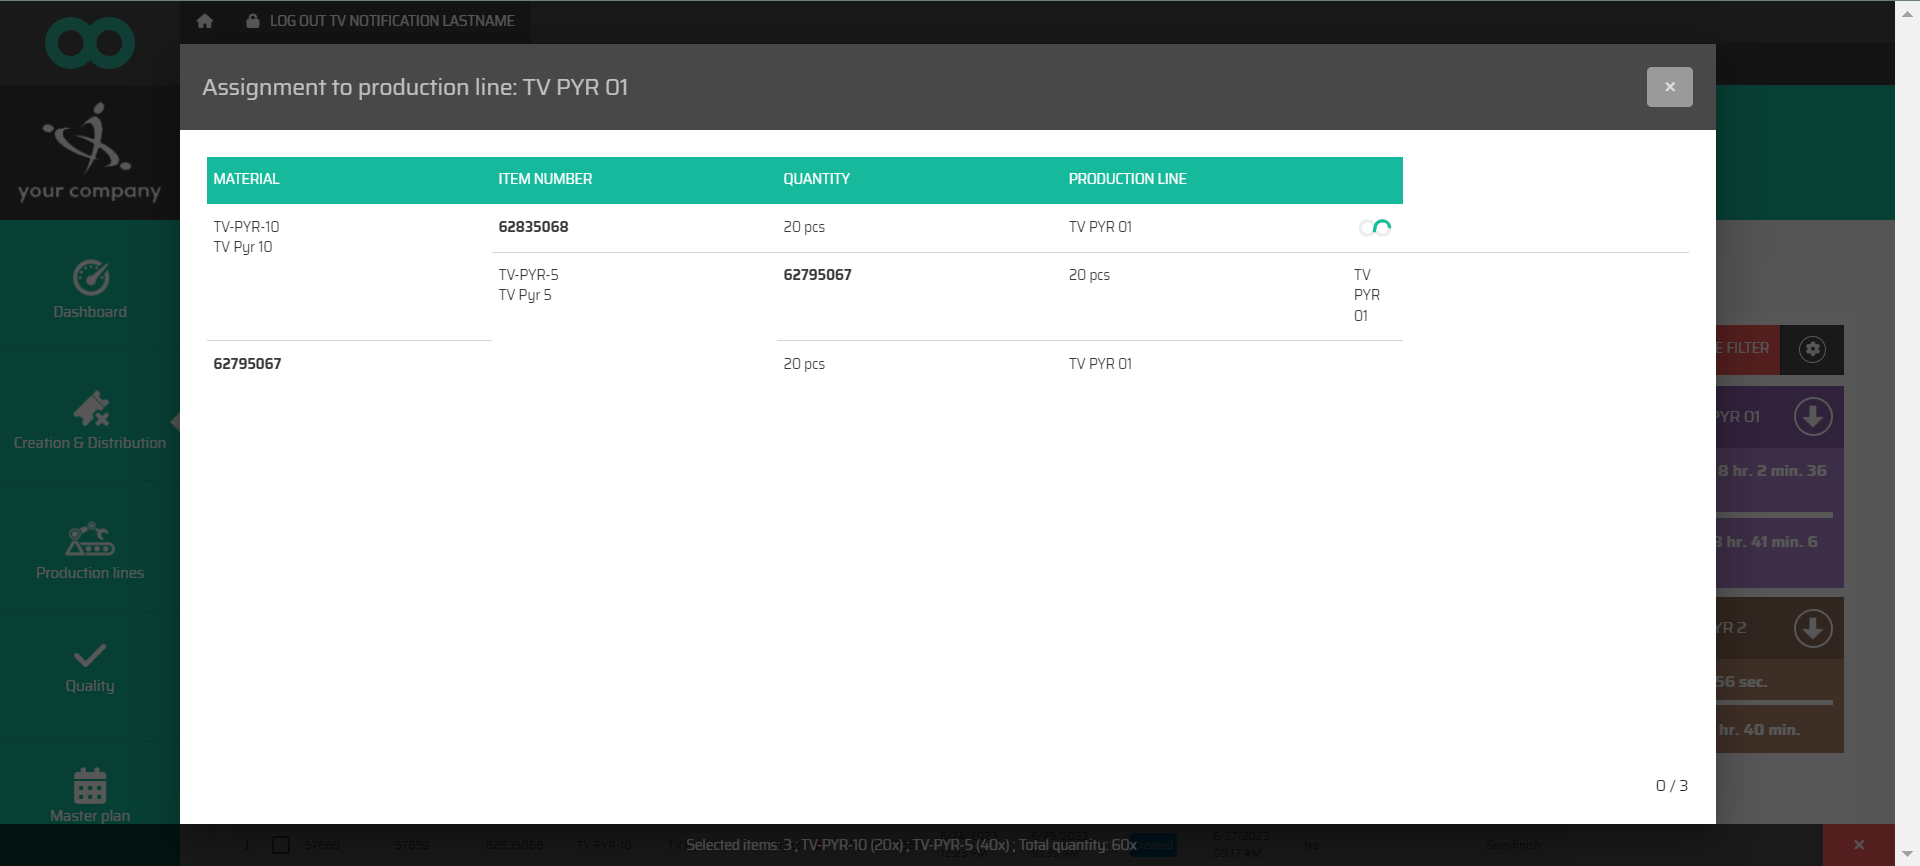Viewport: 1920px width, 866px height.
Task: Expand the TV PYR 01 line card arrow
Action: (1812, 417)
